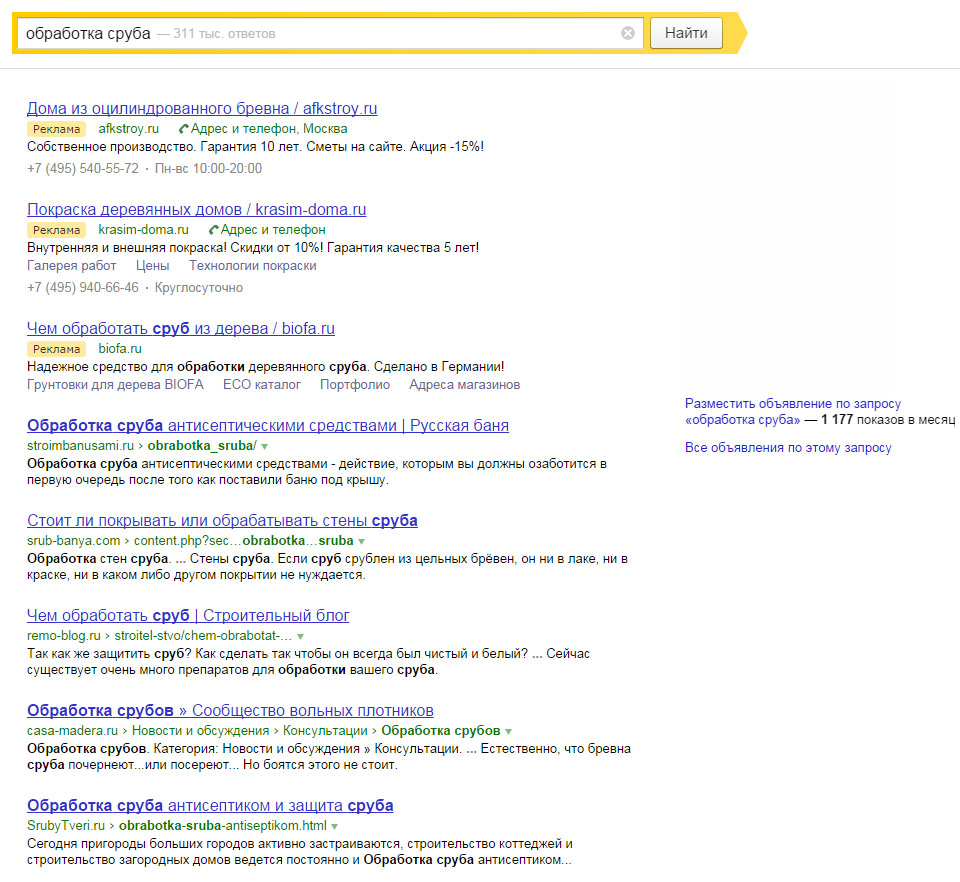Open Цены sitelink under krasim-doma
The image size is (960, 882).
click(x=152, y=266)
